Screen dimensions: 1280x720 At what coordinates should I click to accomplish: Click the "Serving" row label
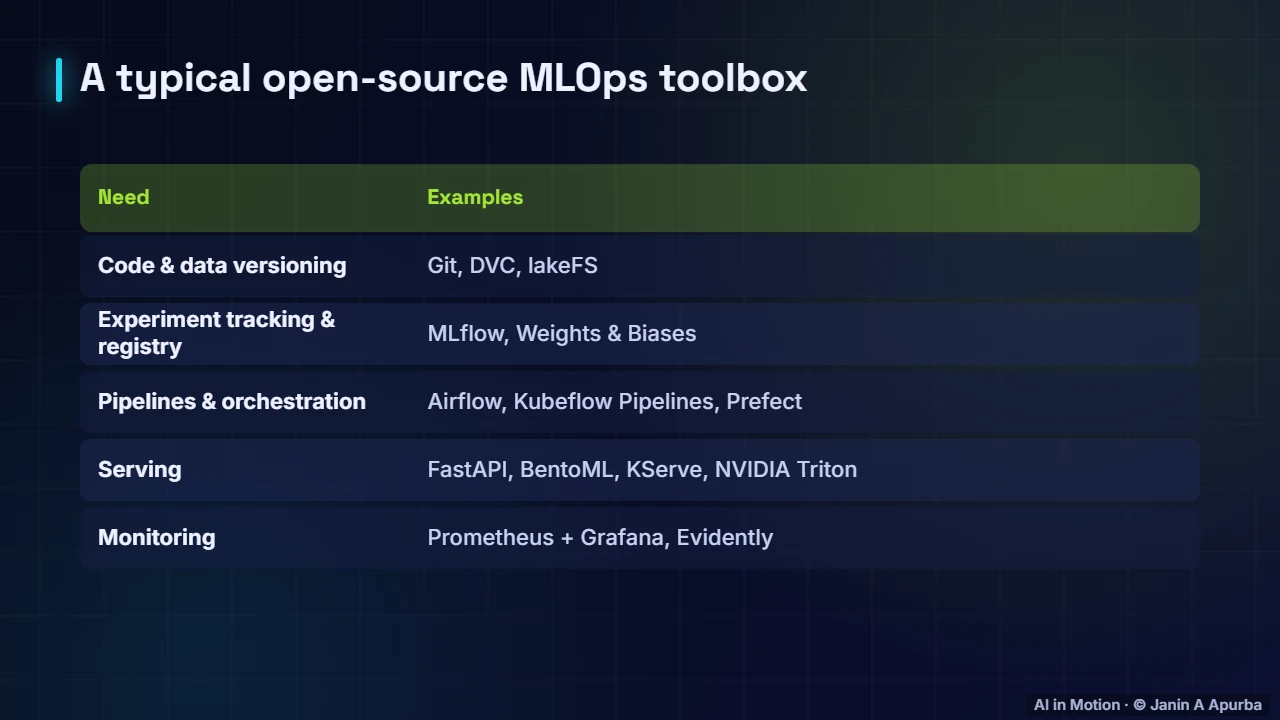coord(140,469)
